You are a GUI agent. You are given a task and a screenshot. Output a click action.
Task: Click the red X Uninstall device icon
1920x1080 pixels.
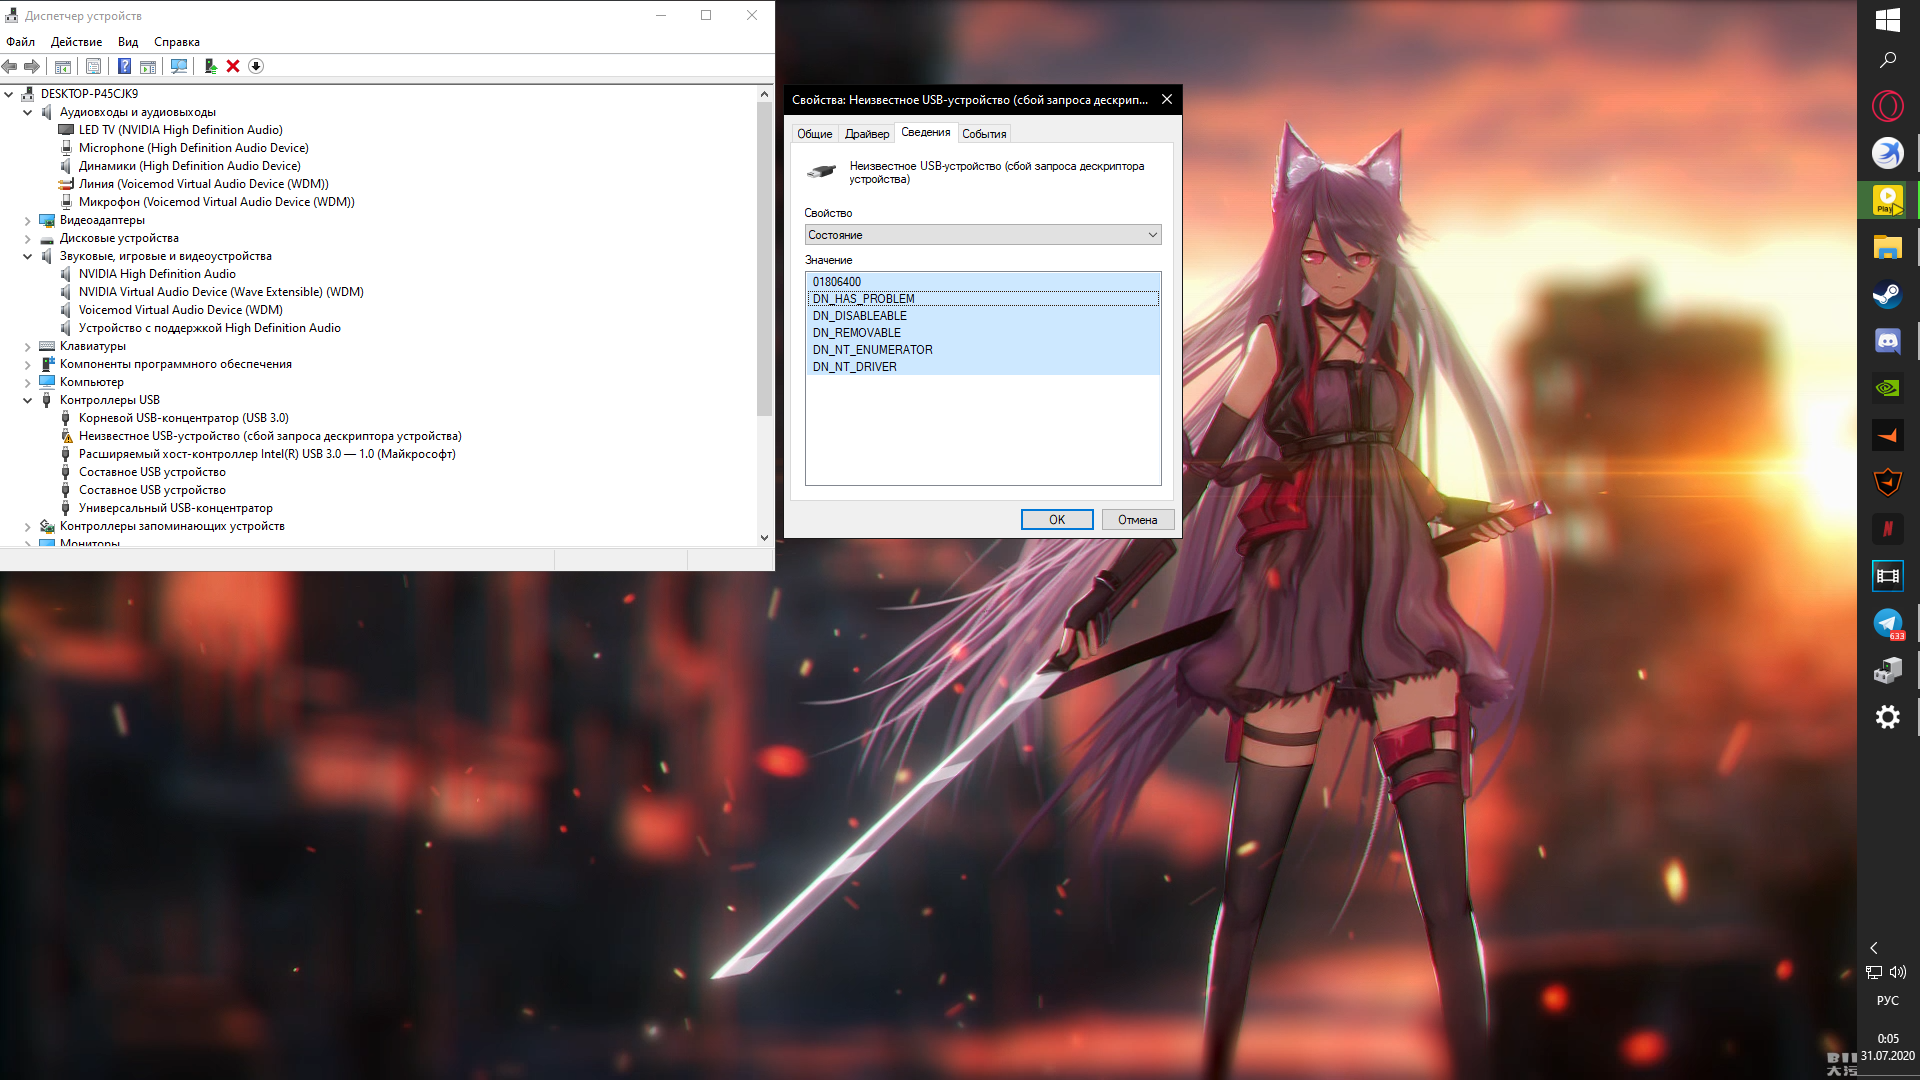pos(233,66)
